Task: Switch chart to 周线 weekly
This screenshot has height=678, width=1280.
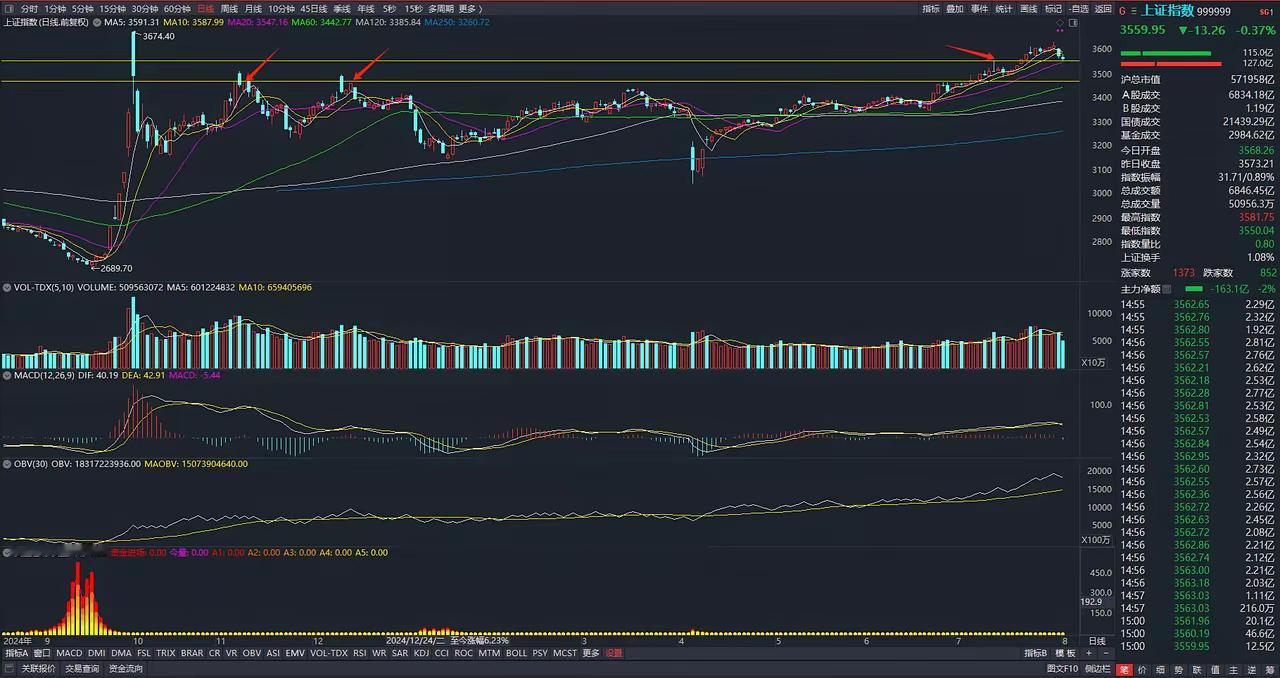Action: coord(229,8)
